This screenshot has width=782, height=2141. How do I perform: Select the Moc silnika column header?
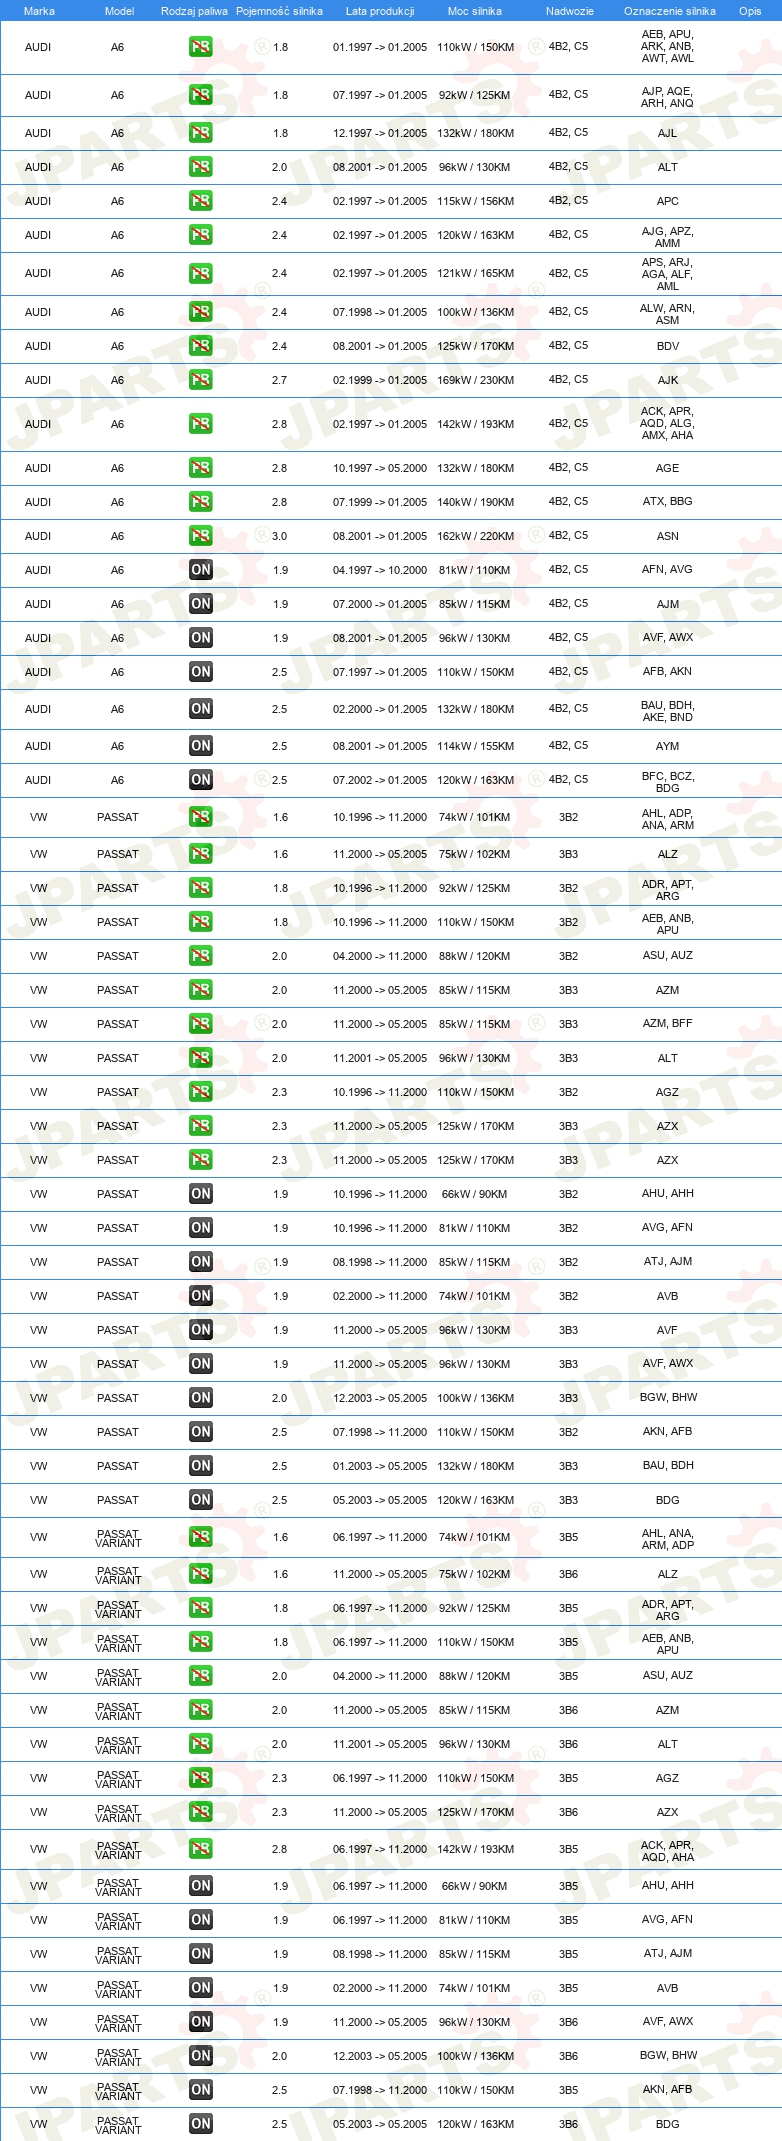point(475,11)
